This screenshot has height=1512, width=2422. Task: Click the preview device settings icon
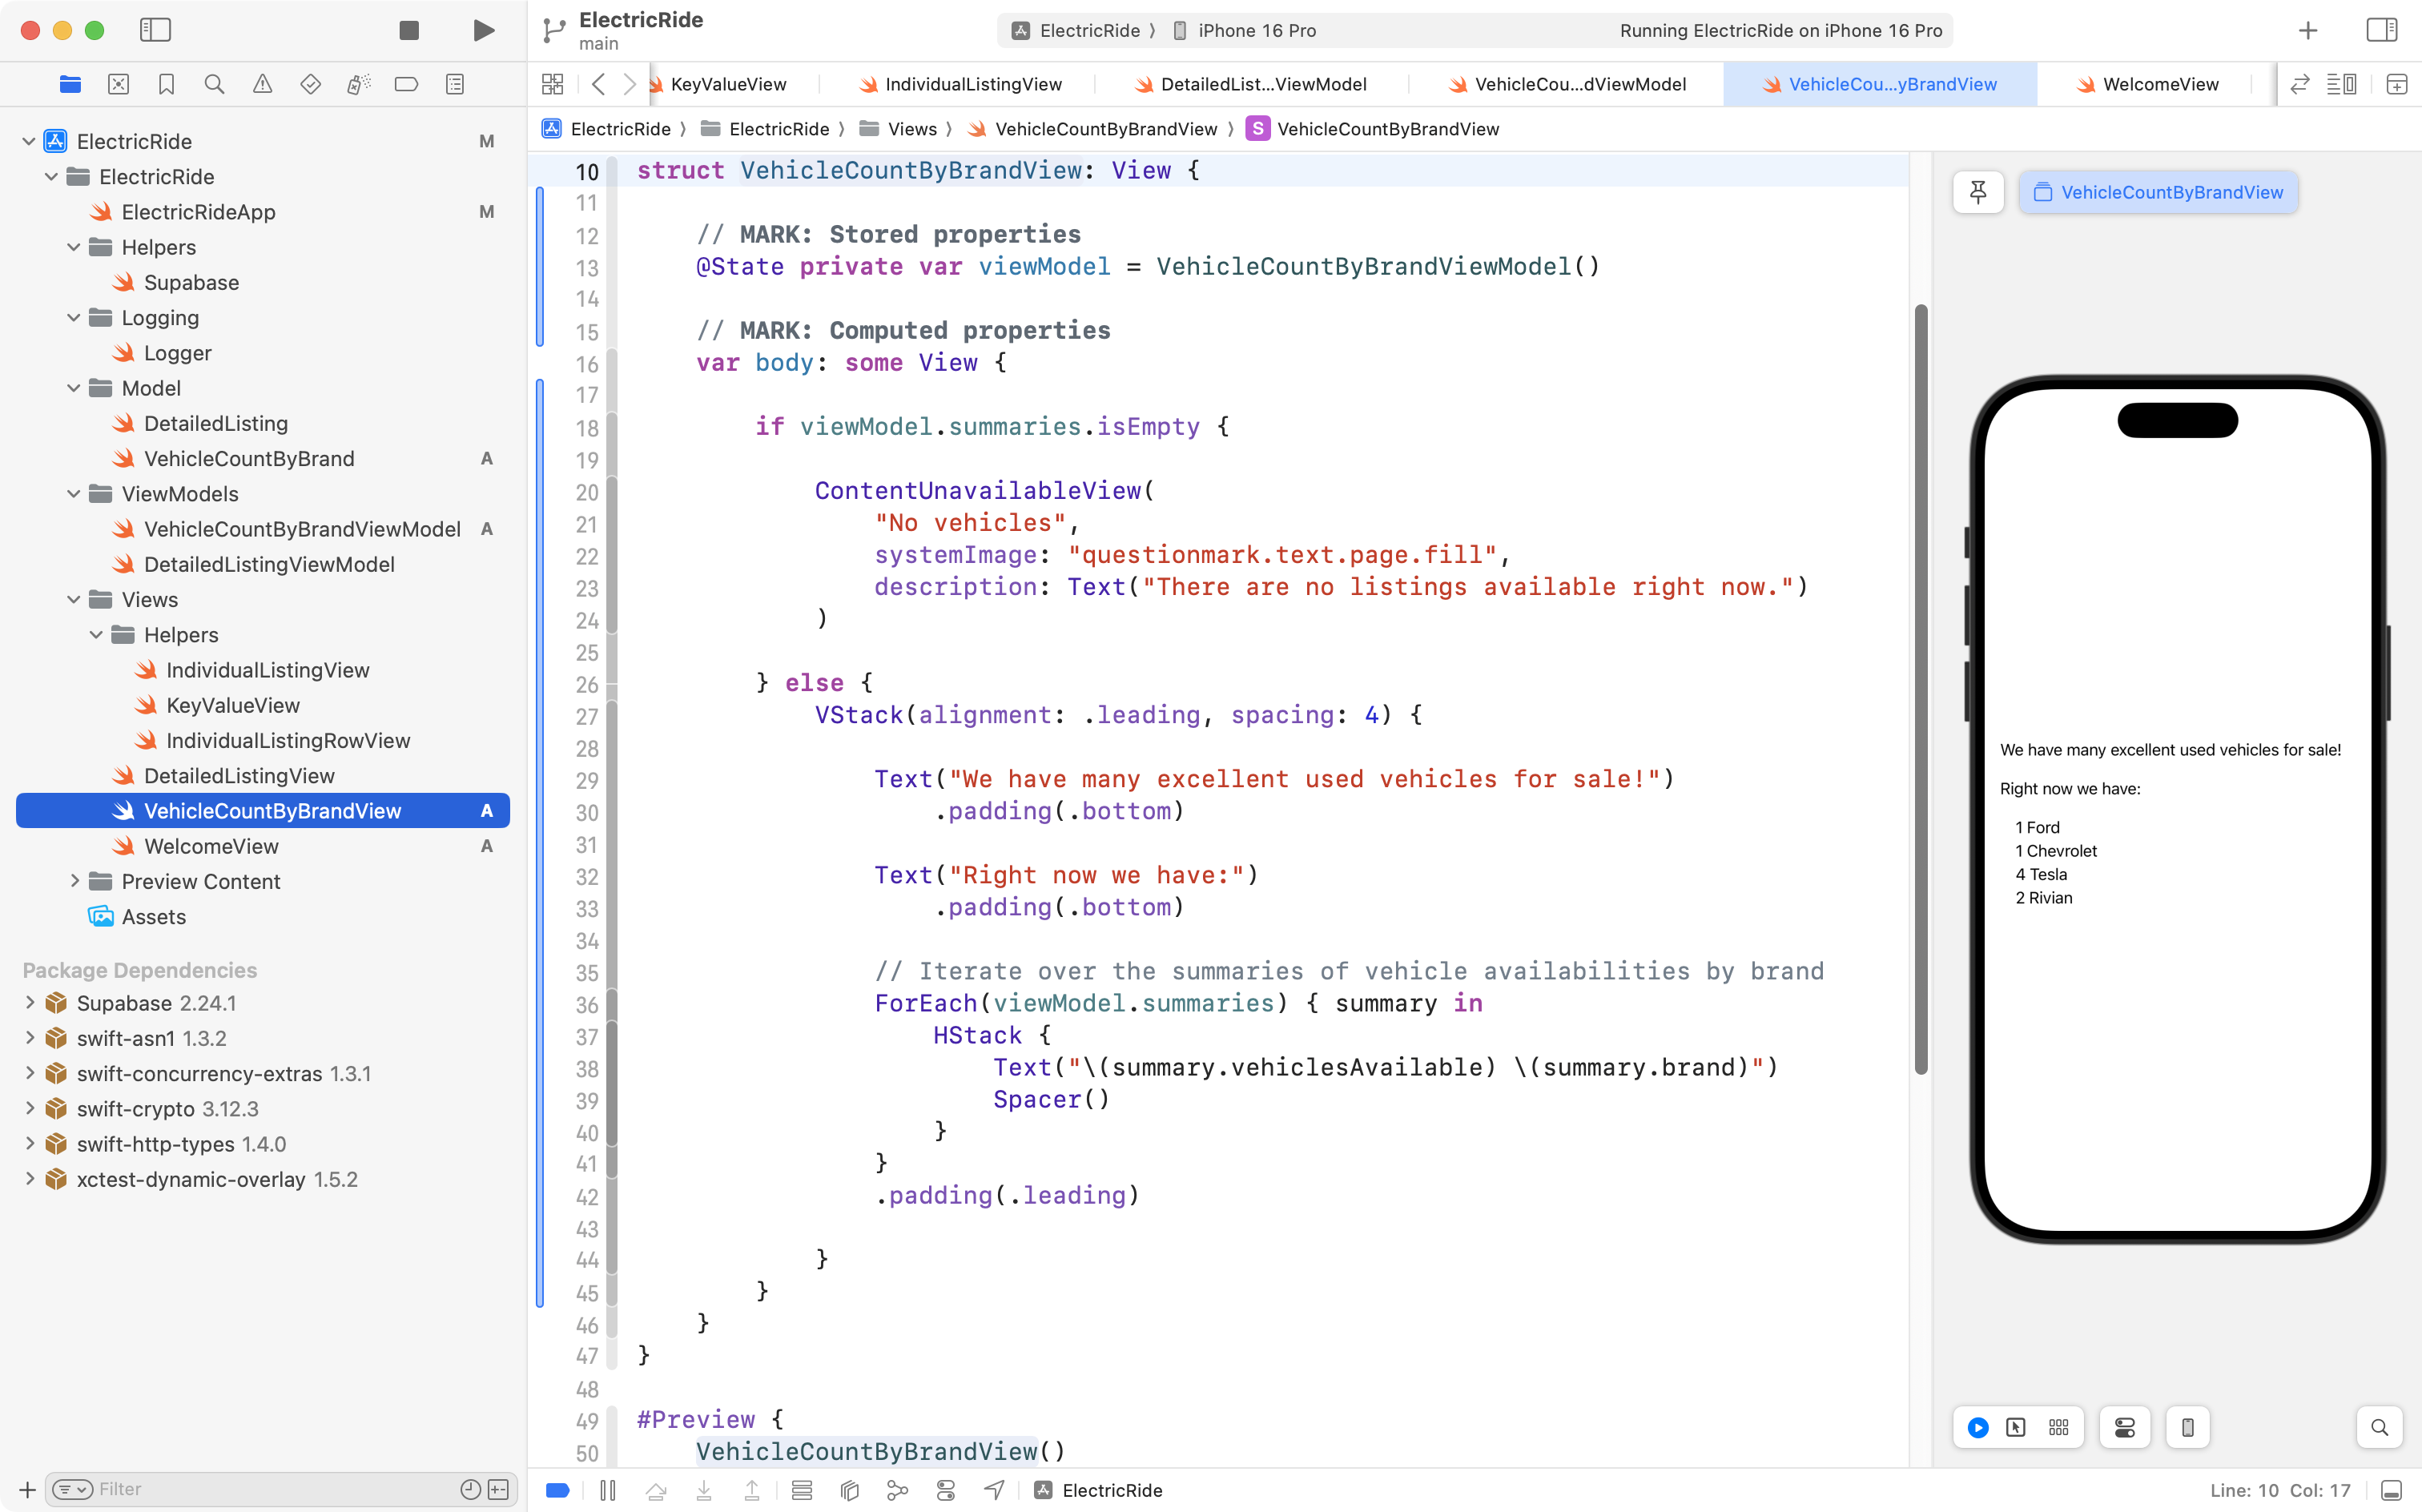[2124, 1427]
